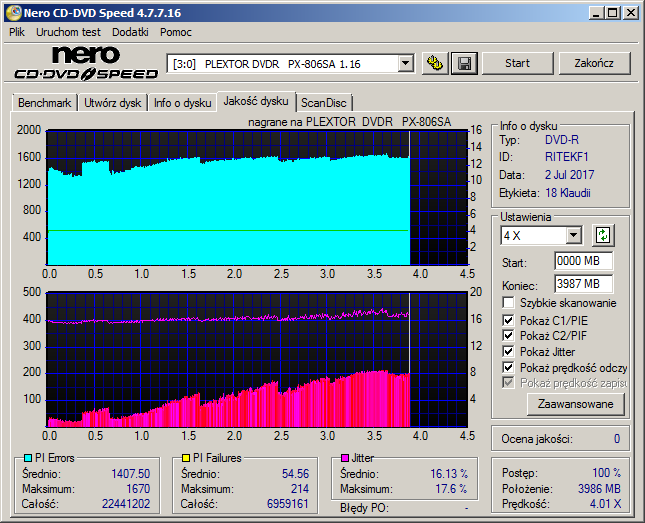Click the nagrane na PLEXTOR graph caption
645x523 pixels.
(x=350, y=122)
